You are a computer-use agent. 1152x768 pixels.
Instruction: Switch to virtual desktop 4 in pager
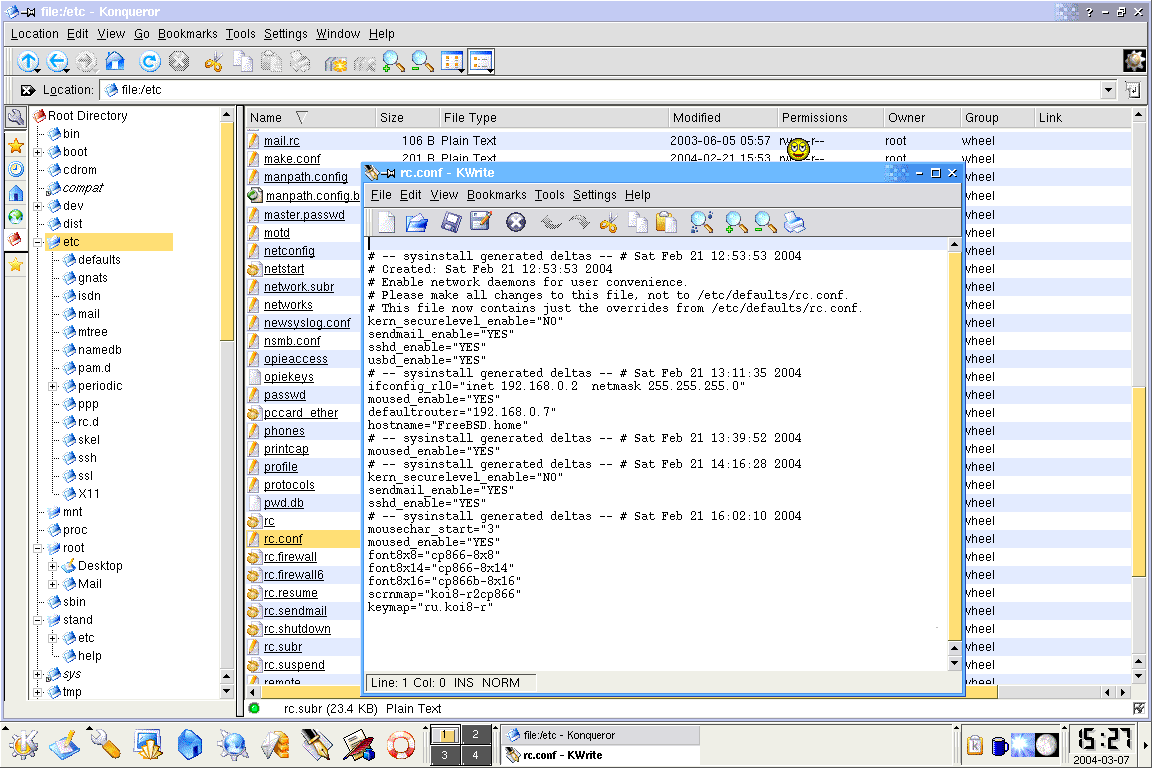tap(476, 755)
